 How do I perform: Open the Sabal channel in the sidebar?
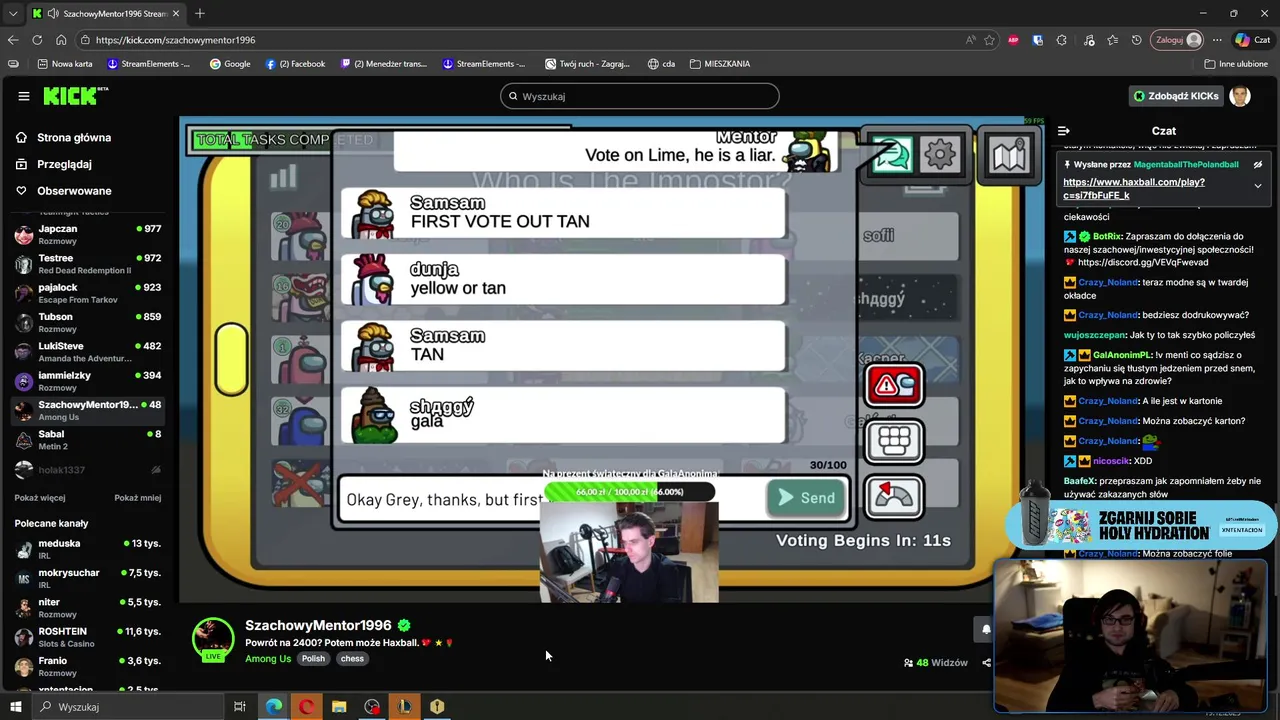point(88,440)
